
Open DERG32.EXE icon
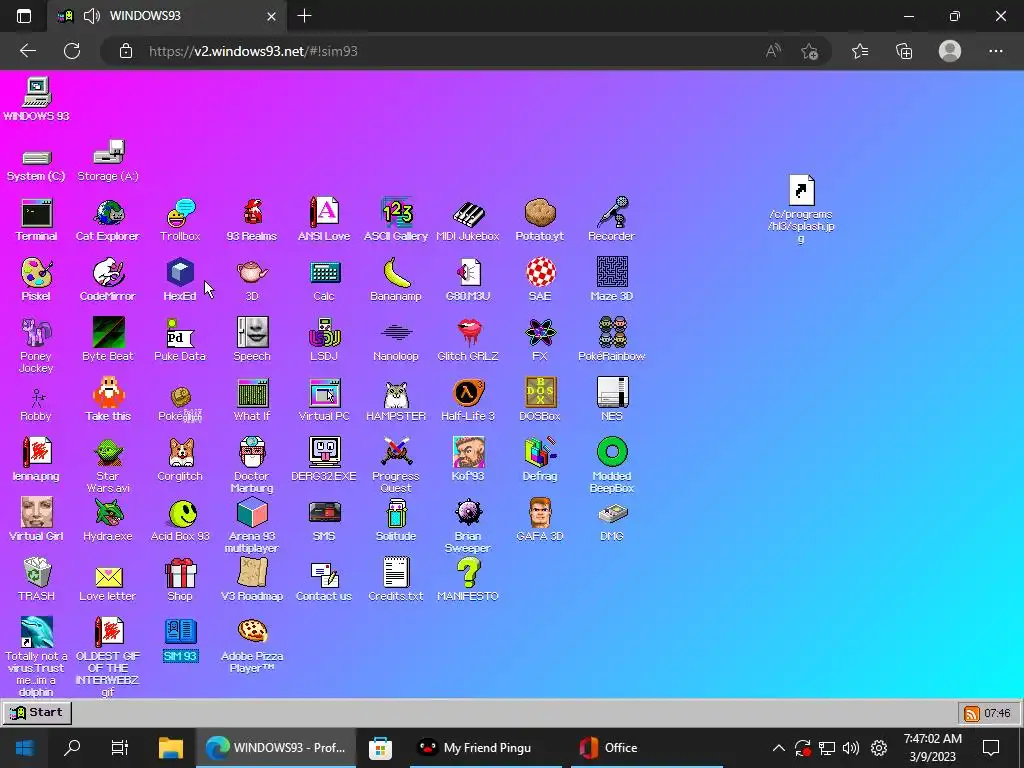pos(324,460)
